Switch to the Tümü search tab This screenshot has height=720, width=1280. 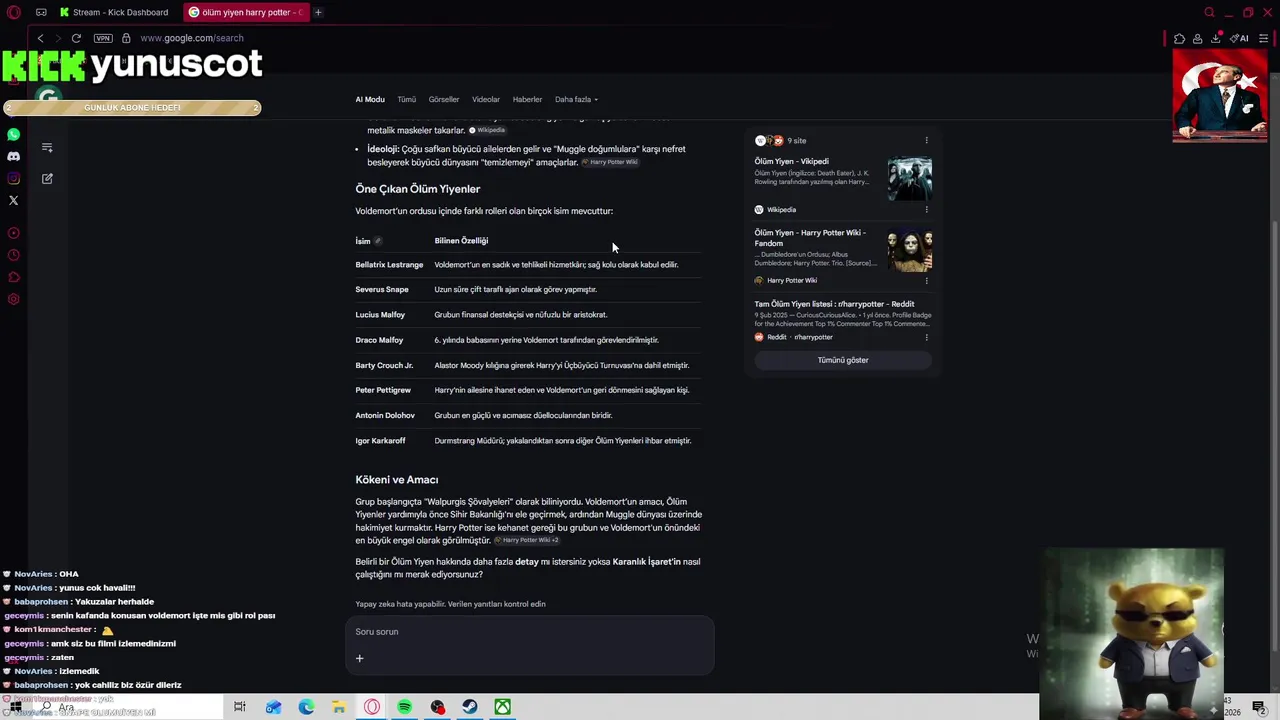[406, 99]
